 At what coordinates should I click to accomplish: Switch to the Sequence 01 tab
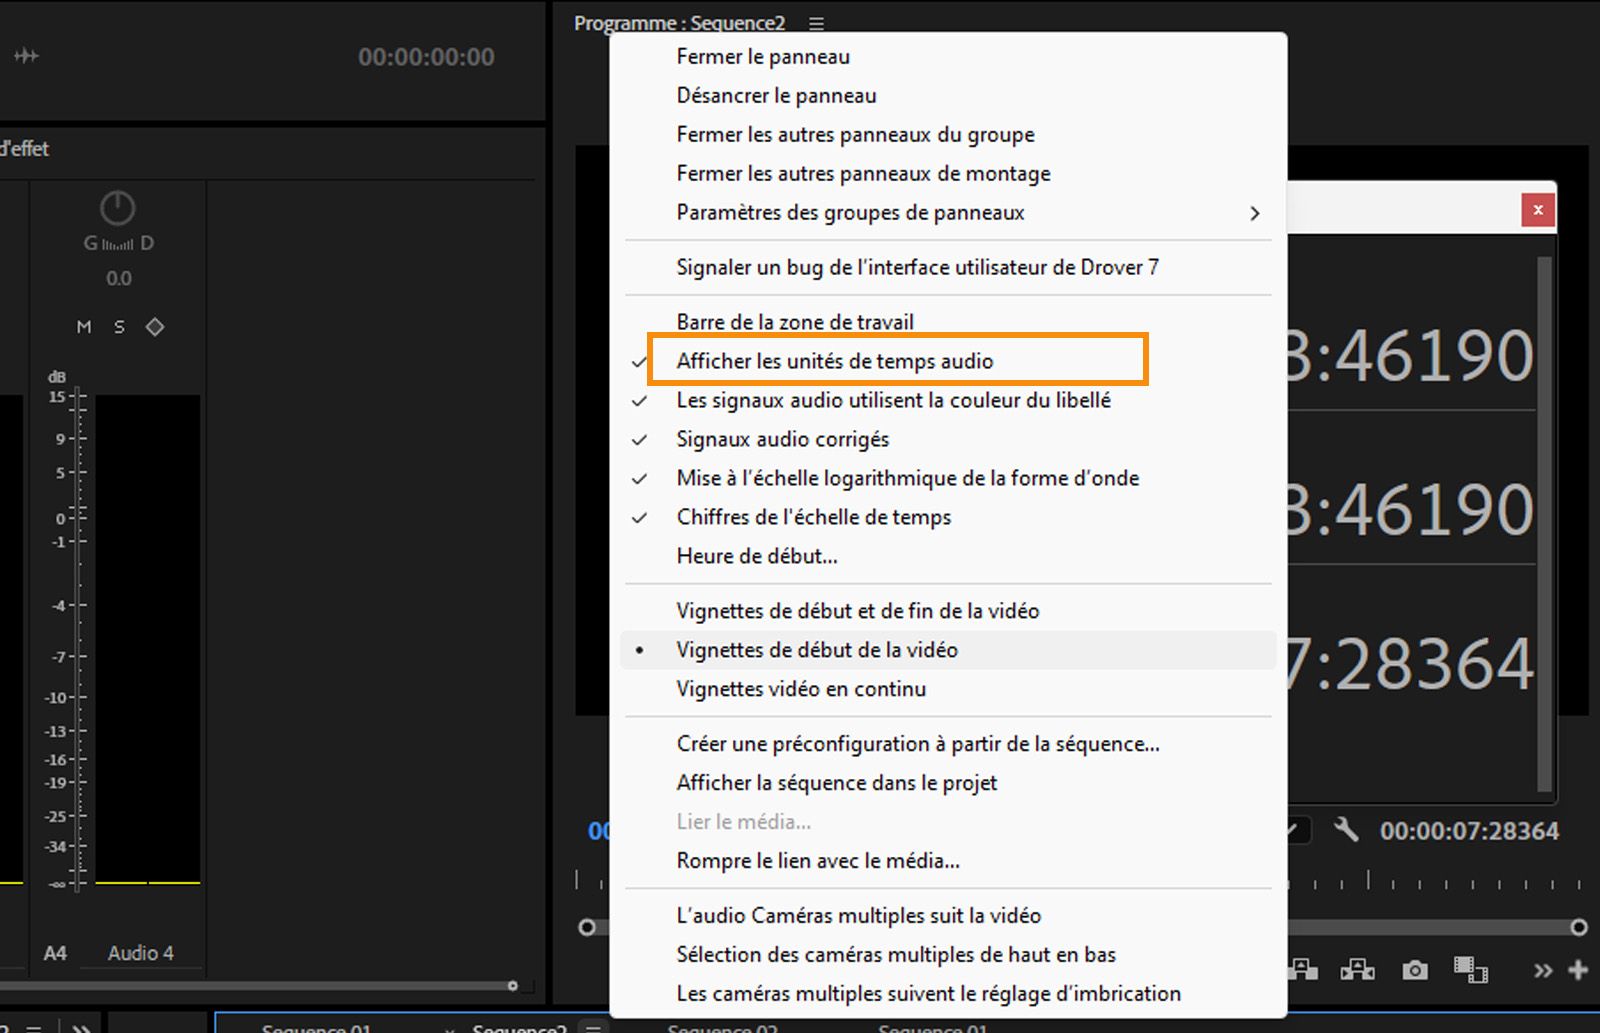click(317, 1028)
